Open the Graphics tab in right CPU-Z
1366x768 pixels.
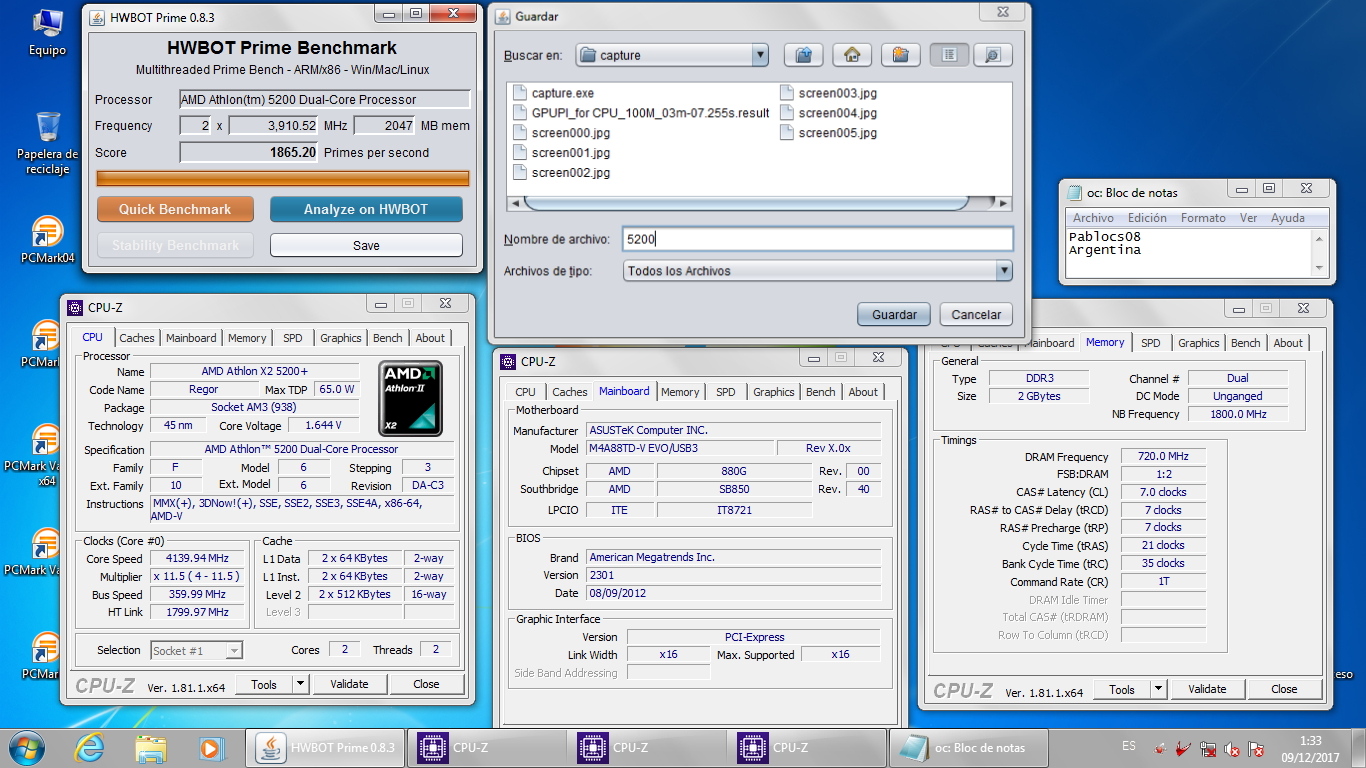[1198, 343]
